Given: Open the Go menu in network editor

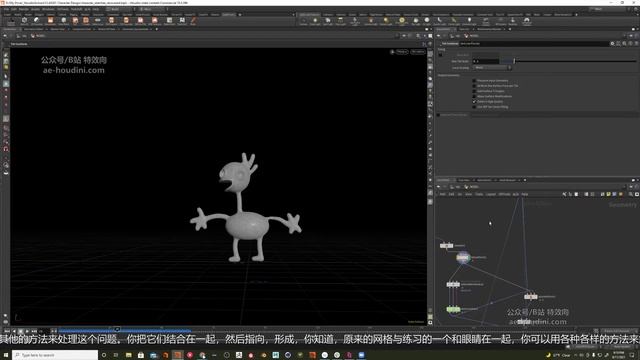Looking at the screenshot, I should (x=460, y=194).
